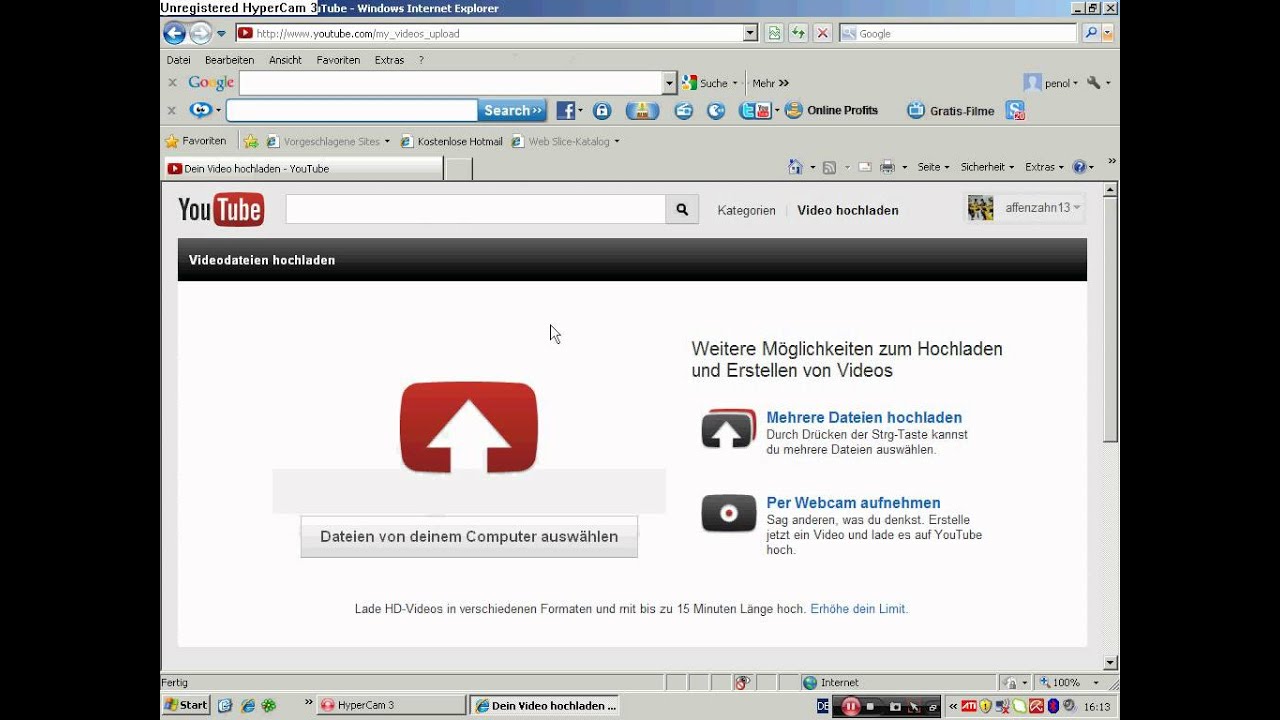Stop loading with the red X icon
The width and height of the screenshot is (1280, 720).
(822, 33)
